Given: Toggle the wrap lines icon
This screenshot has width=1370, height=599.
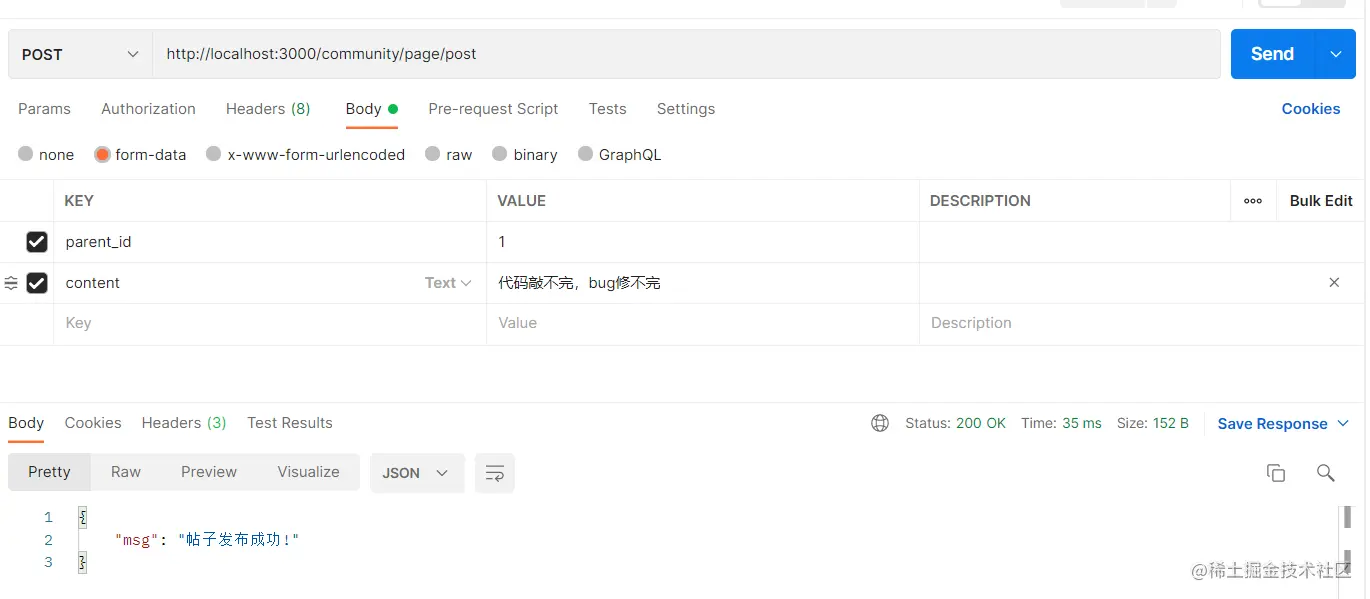Looking at the screenshot, I should coord(495,473).
